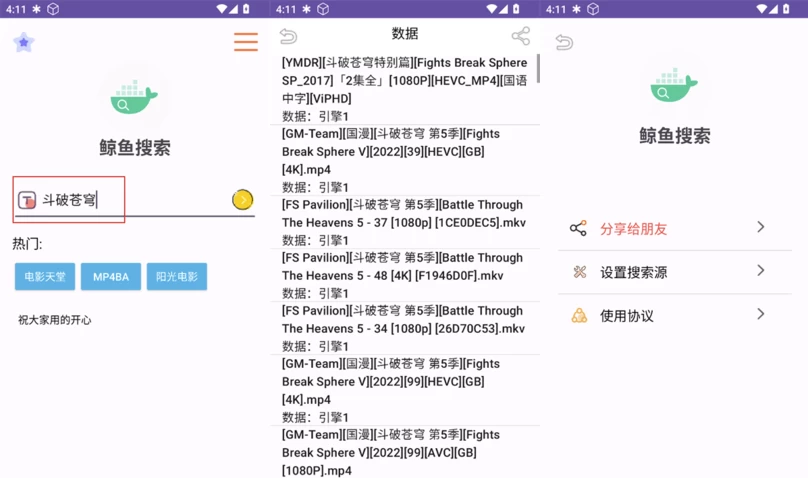This screenshot has width=808, height=478.
Task: Tap the back arrow on data screen
Action: (x=288, y=37)
